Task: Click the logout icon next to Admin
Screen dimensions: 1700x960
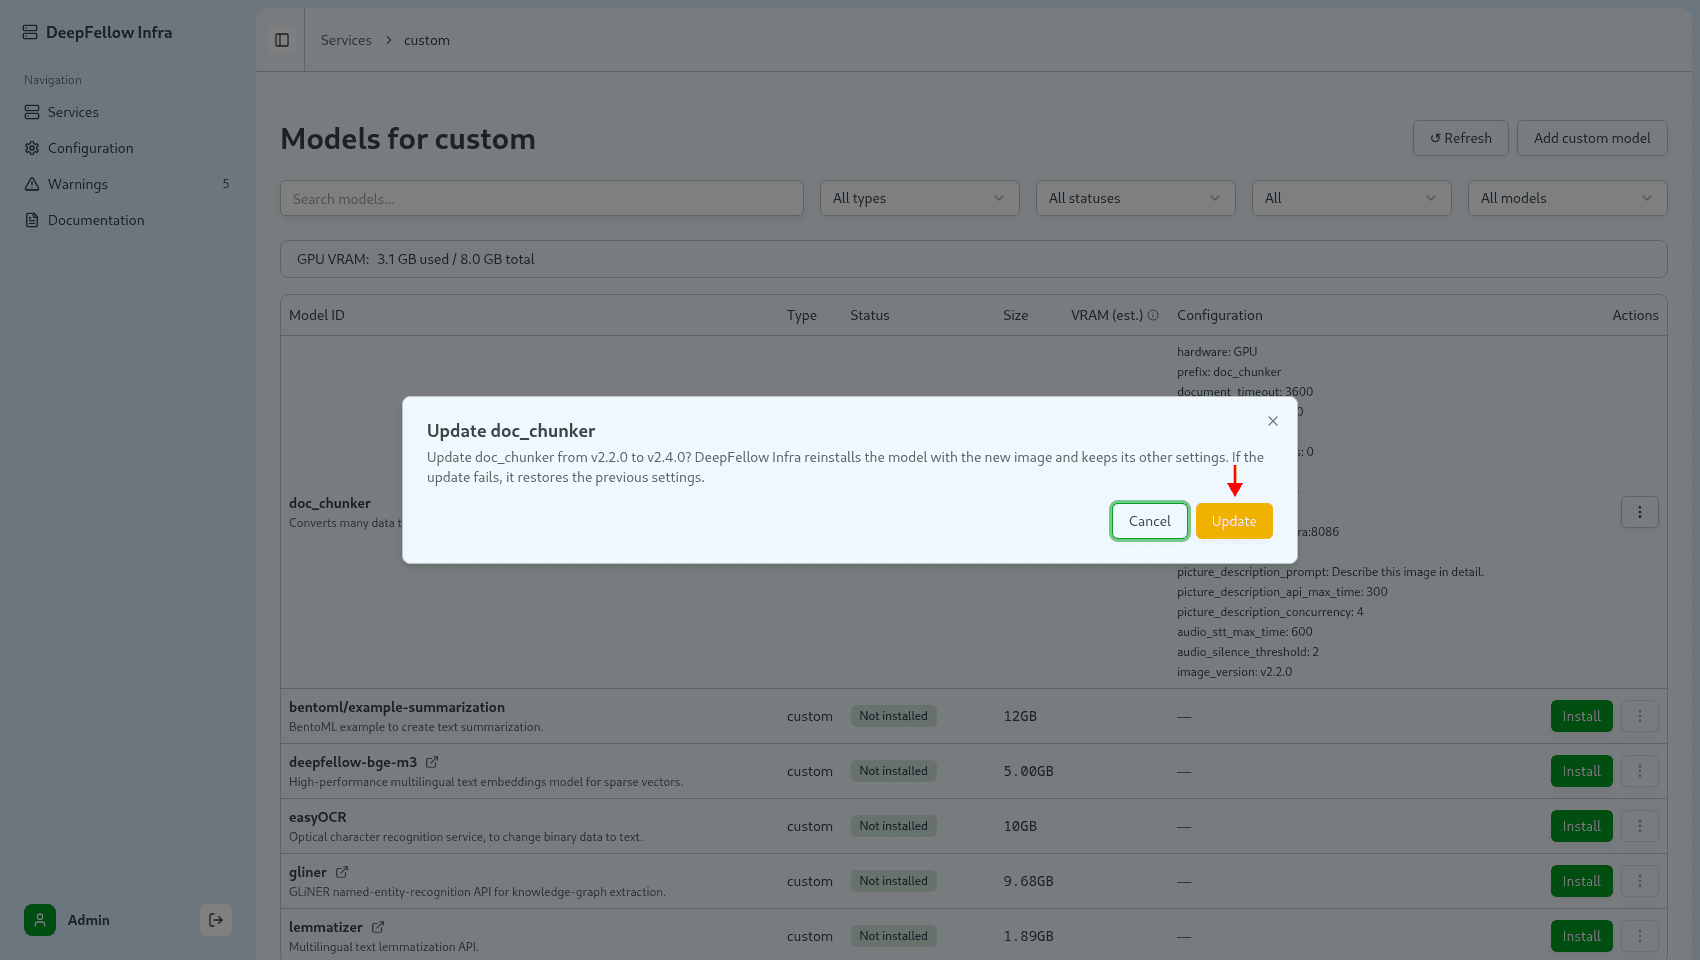Action: coord(216,920)
